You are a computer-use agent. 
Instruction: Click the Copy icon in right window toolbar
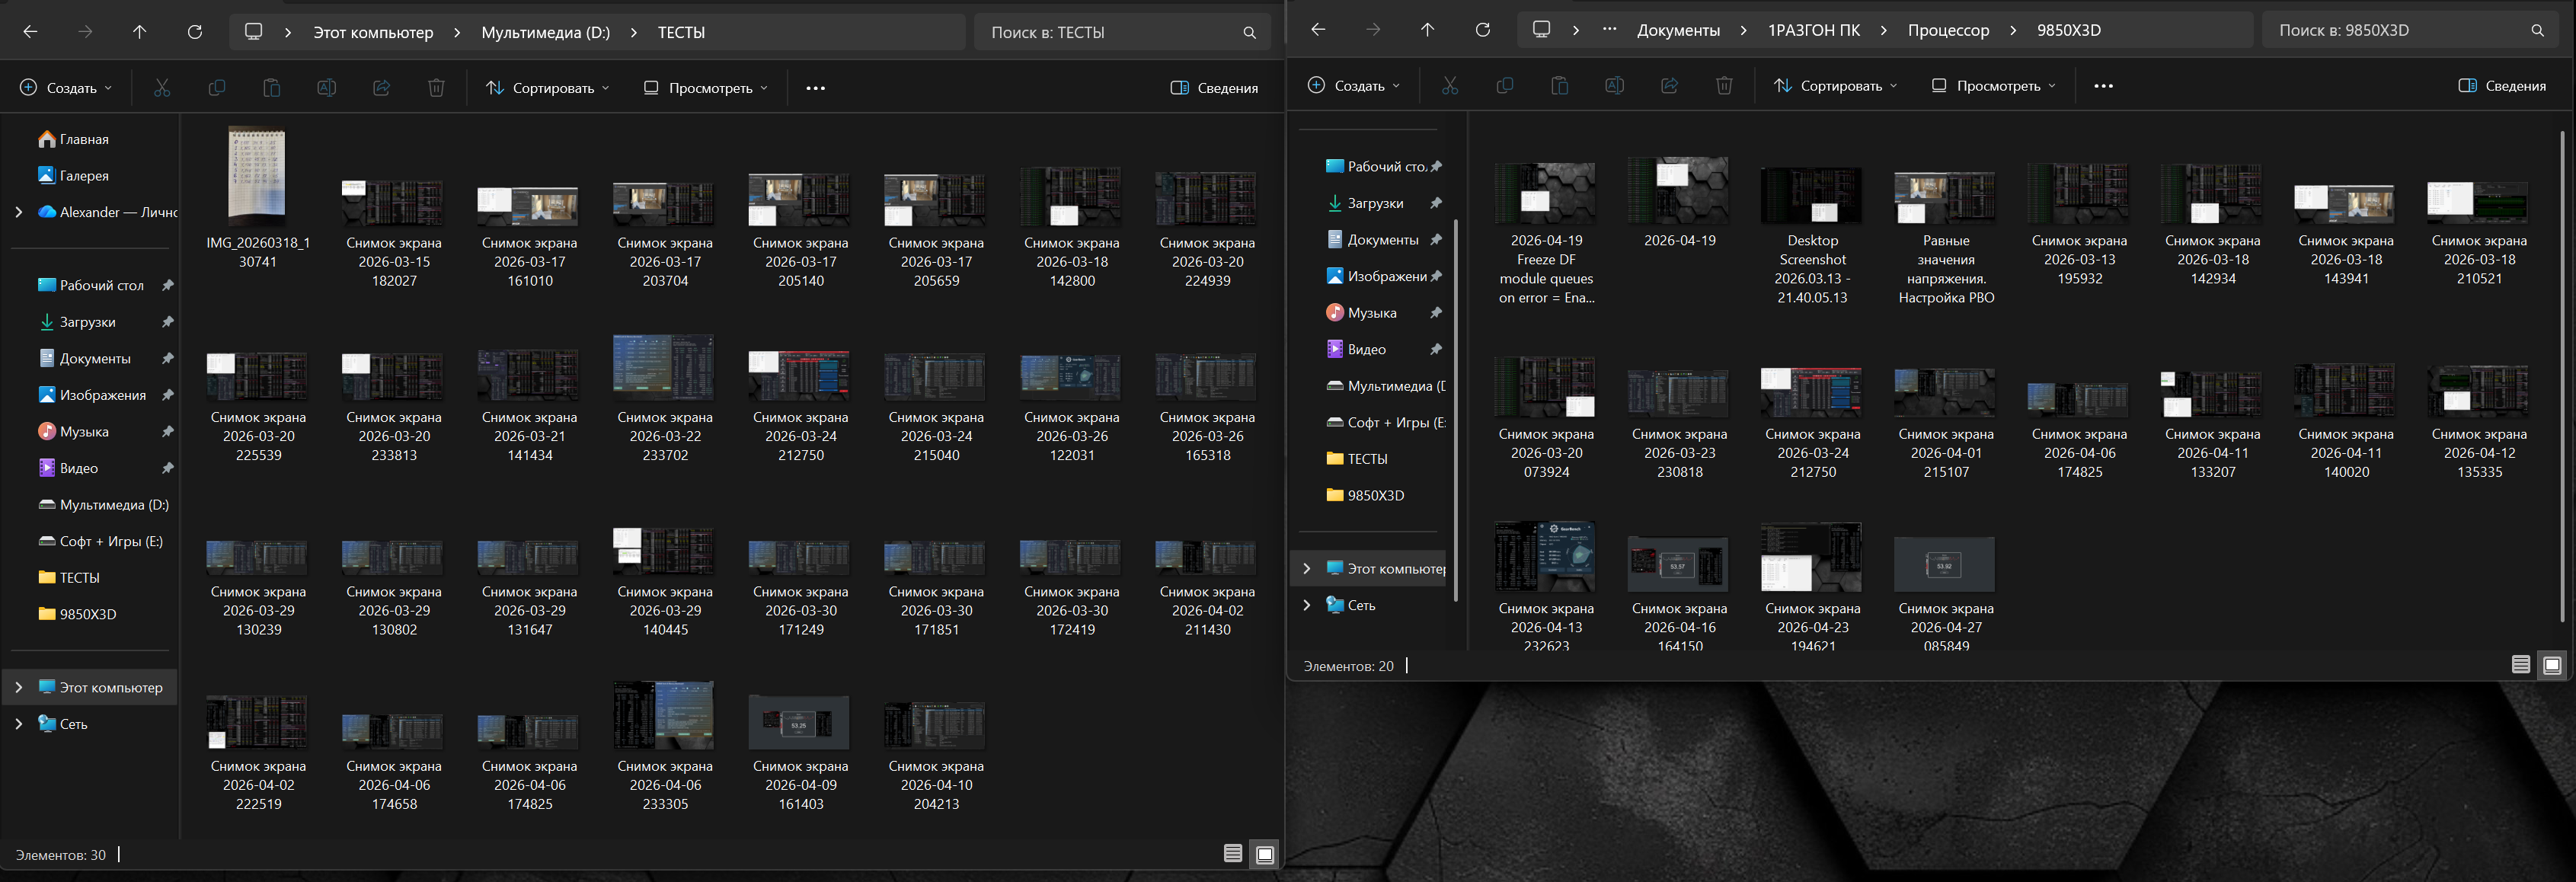point(1505,86)
